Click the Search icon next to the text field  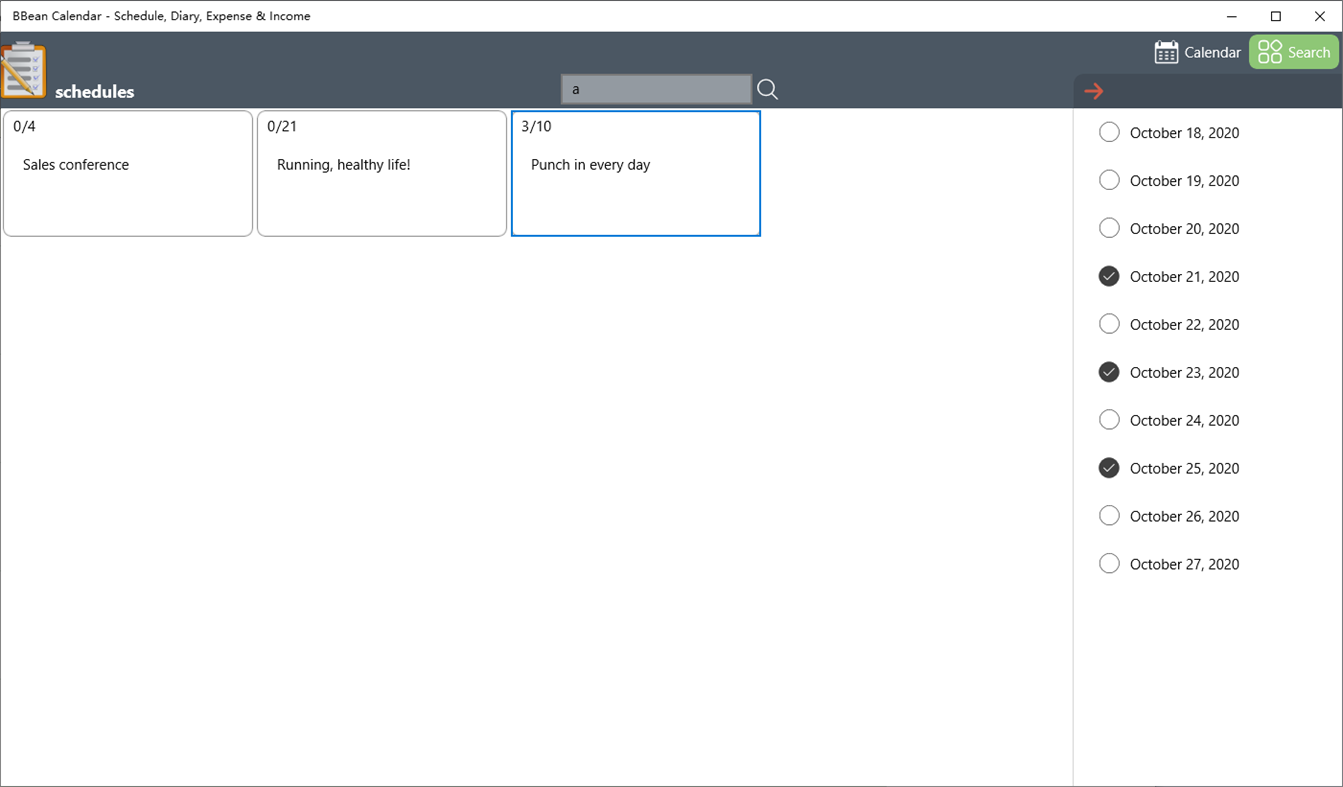(767, 89)
